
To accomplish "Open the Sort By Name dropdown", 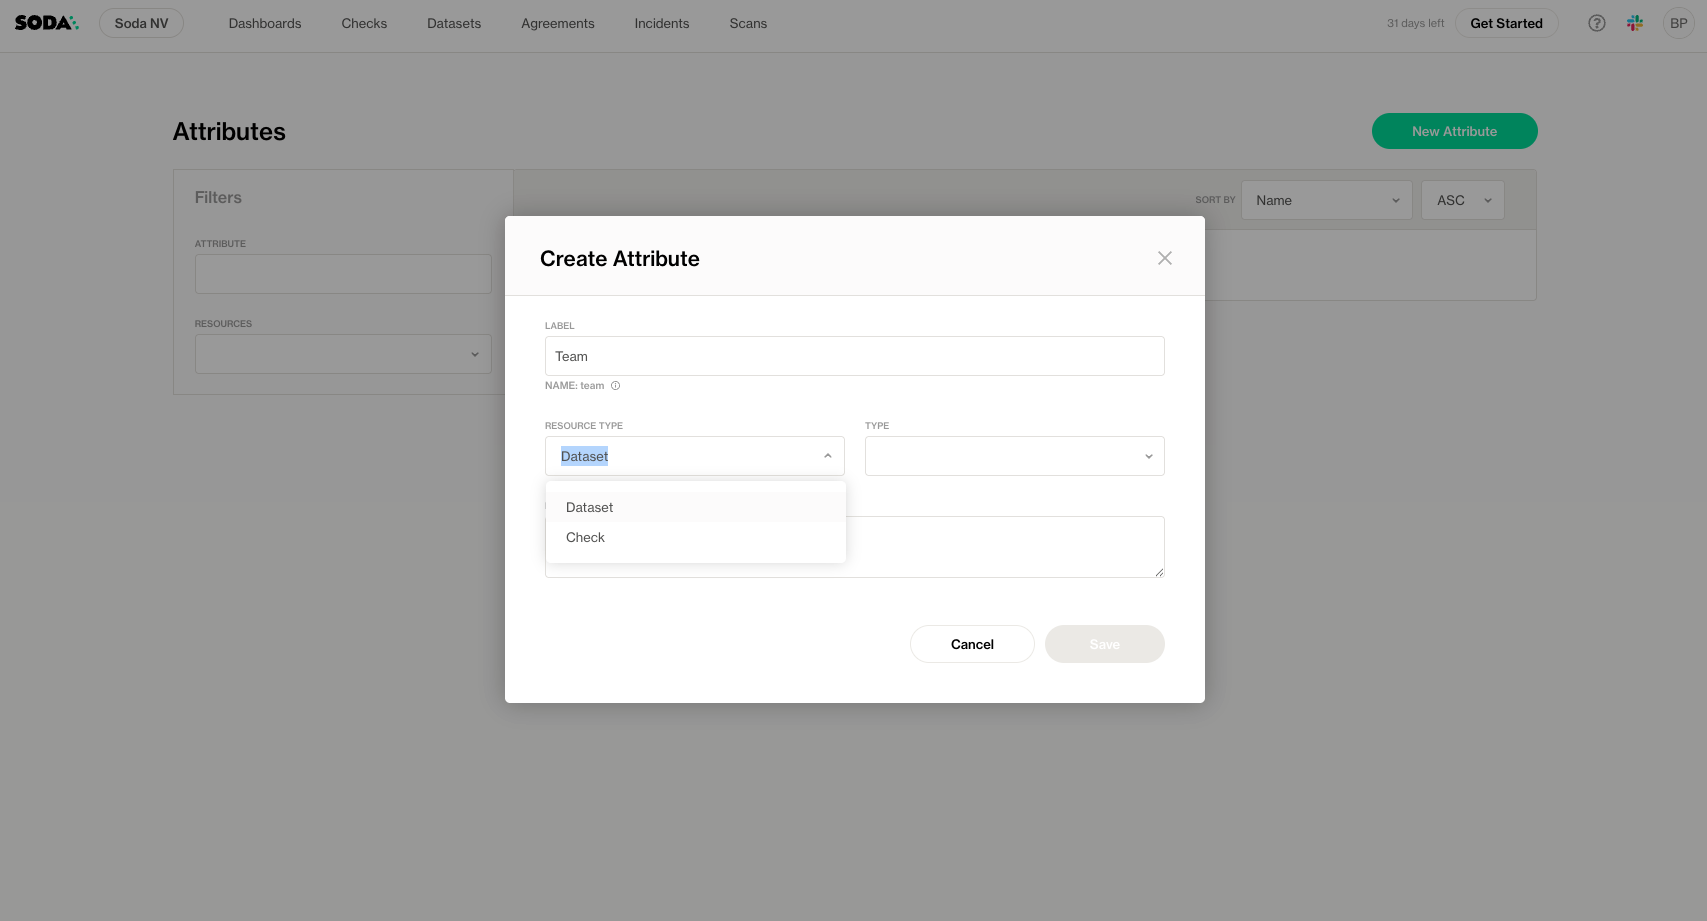I will (x=1326, y=200).
